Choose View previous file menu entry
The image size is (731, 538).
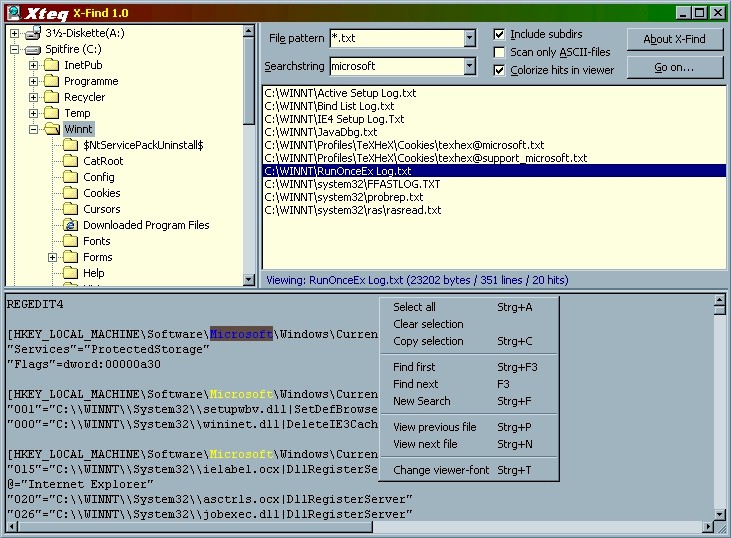pyautogui.click(x=469, y=427)
